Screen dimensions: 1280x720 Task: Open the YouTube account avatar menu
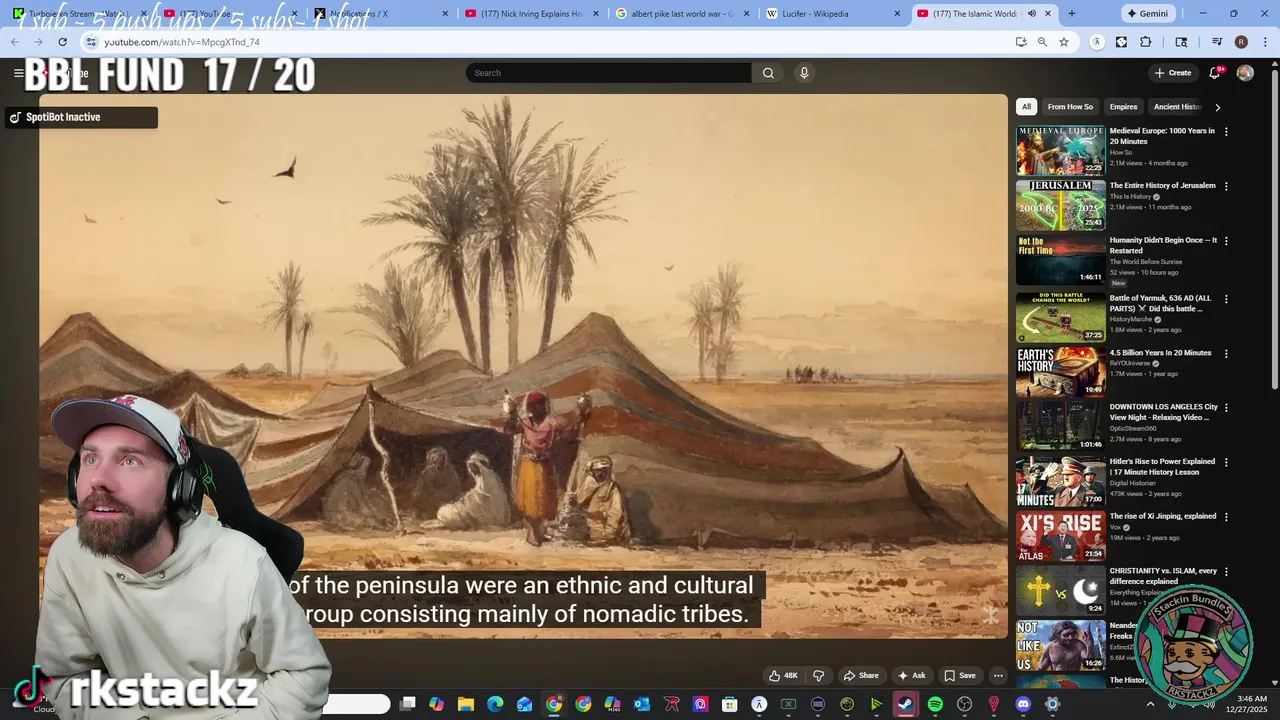pyautogui.click(x=1245, y=73)
